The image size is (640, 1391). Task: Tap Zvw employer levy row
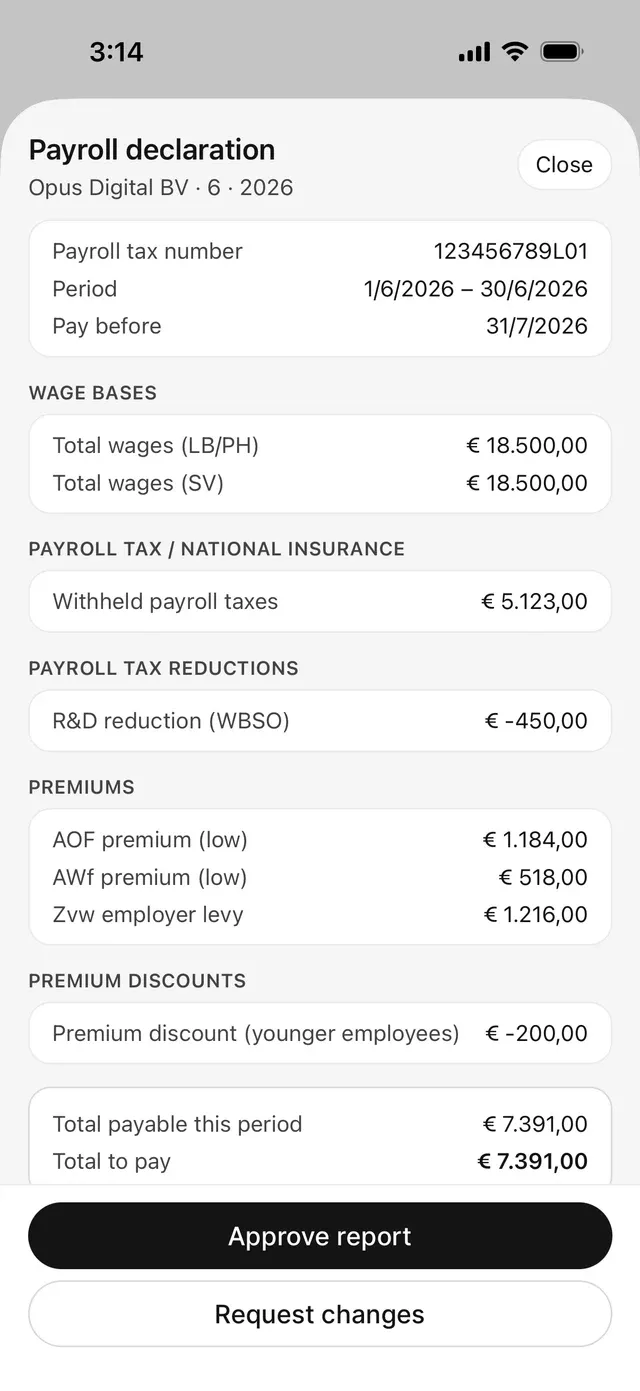(320, 914)
